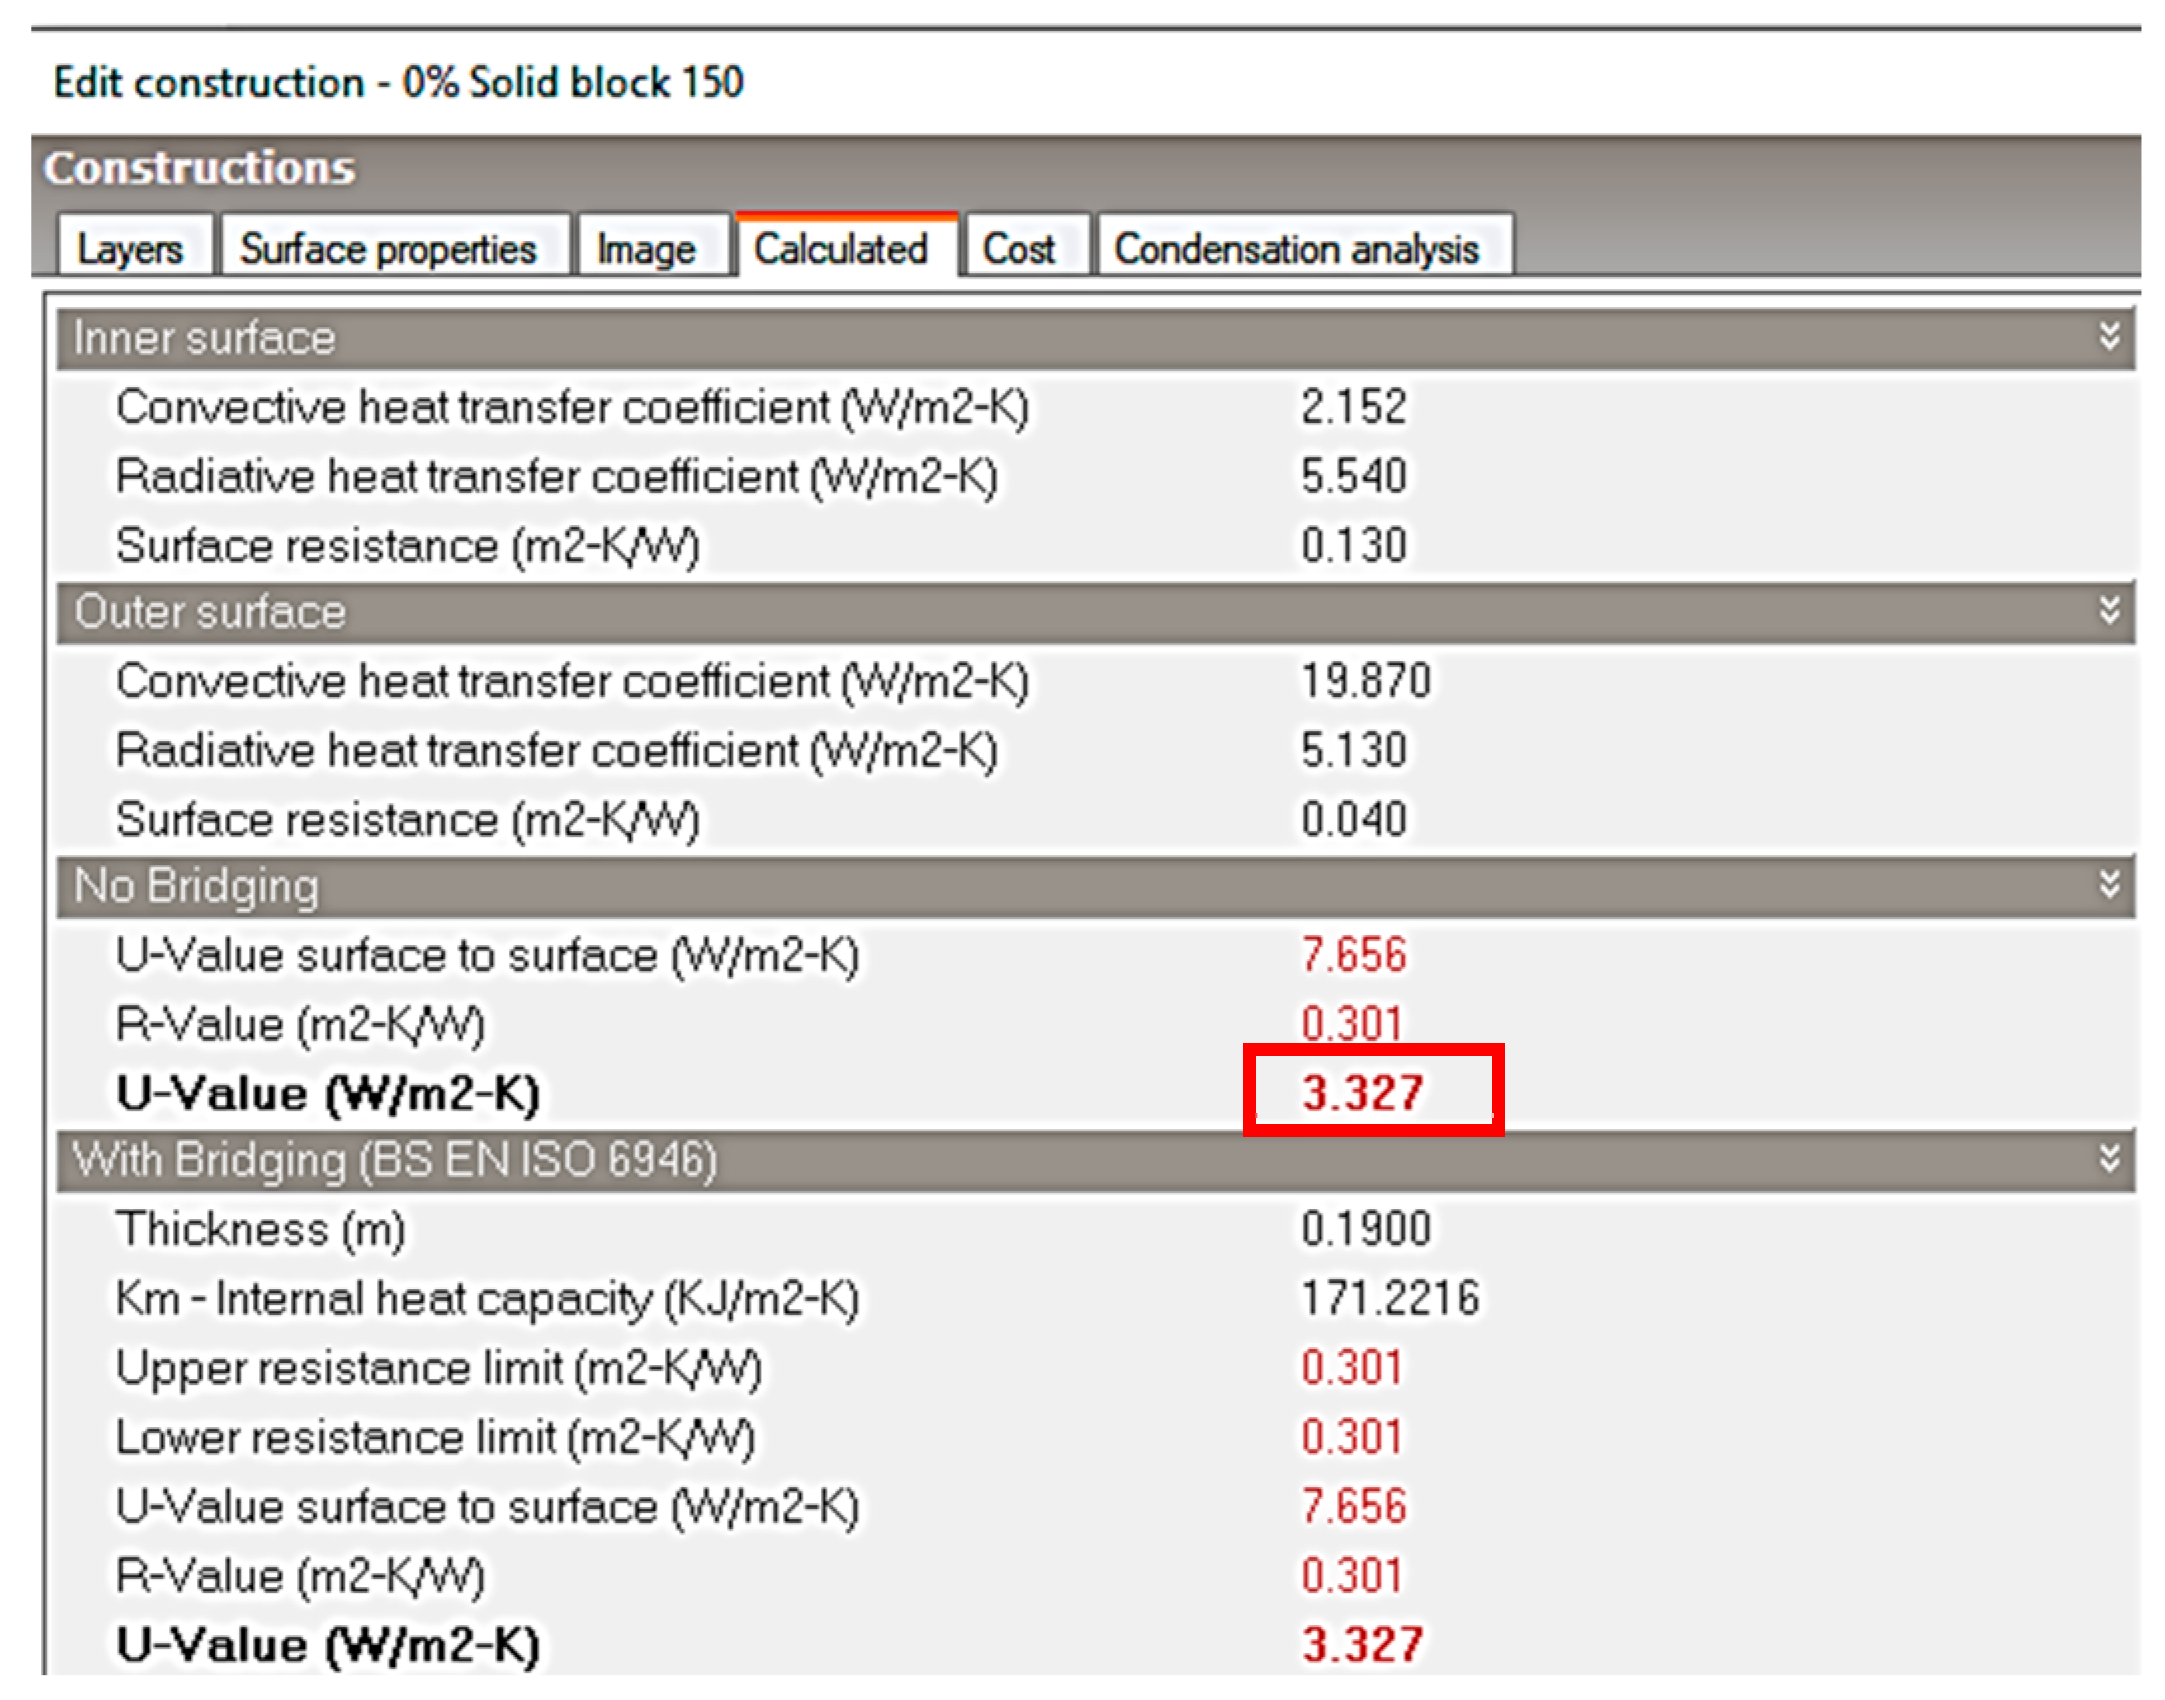
Task: Collapse the Outer surface section chevron
Action: [2108, 610]
